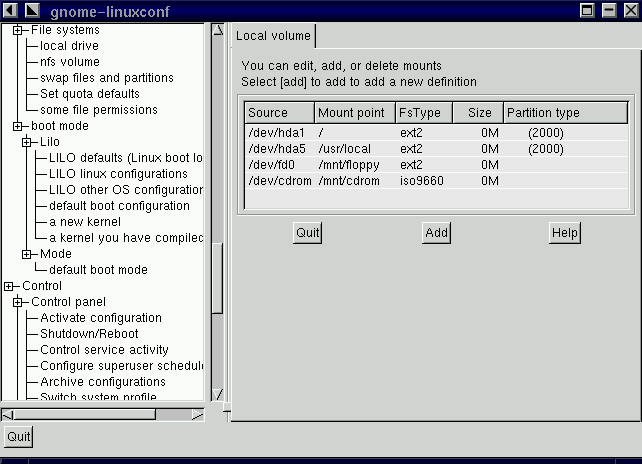Select LILO linux configurations entry
The width and height of the screenshot is (642, 464).
click(x=118, y=174)
